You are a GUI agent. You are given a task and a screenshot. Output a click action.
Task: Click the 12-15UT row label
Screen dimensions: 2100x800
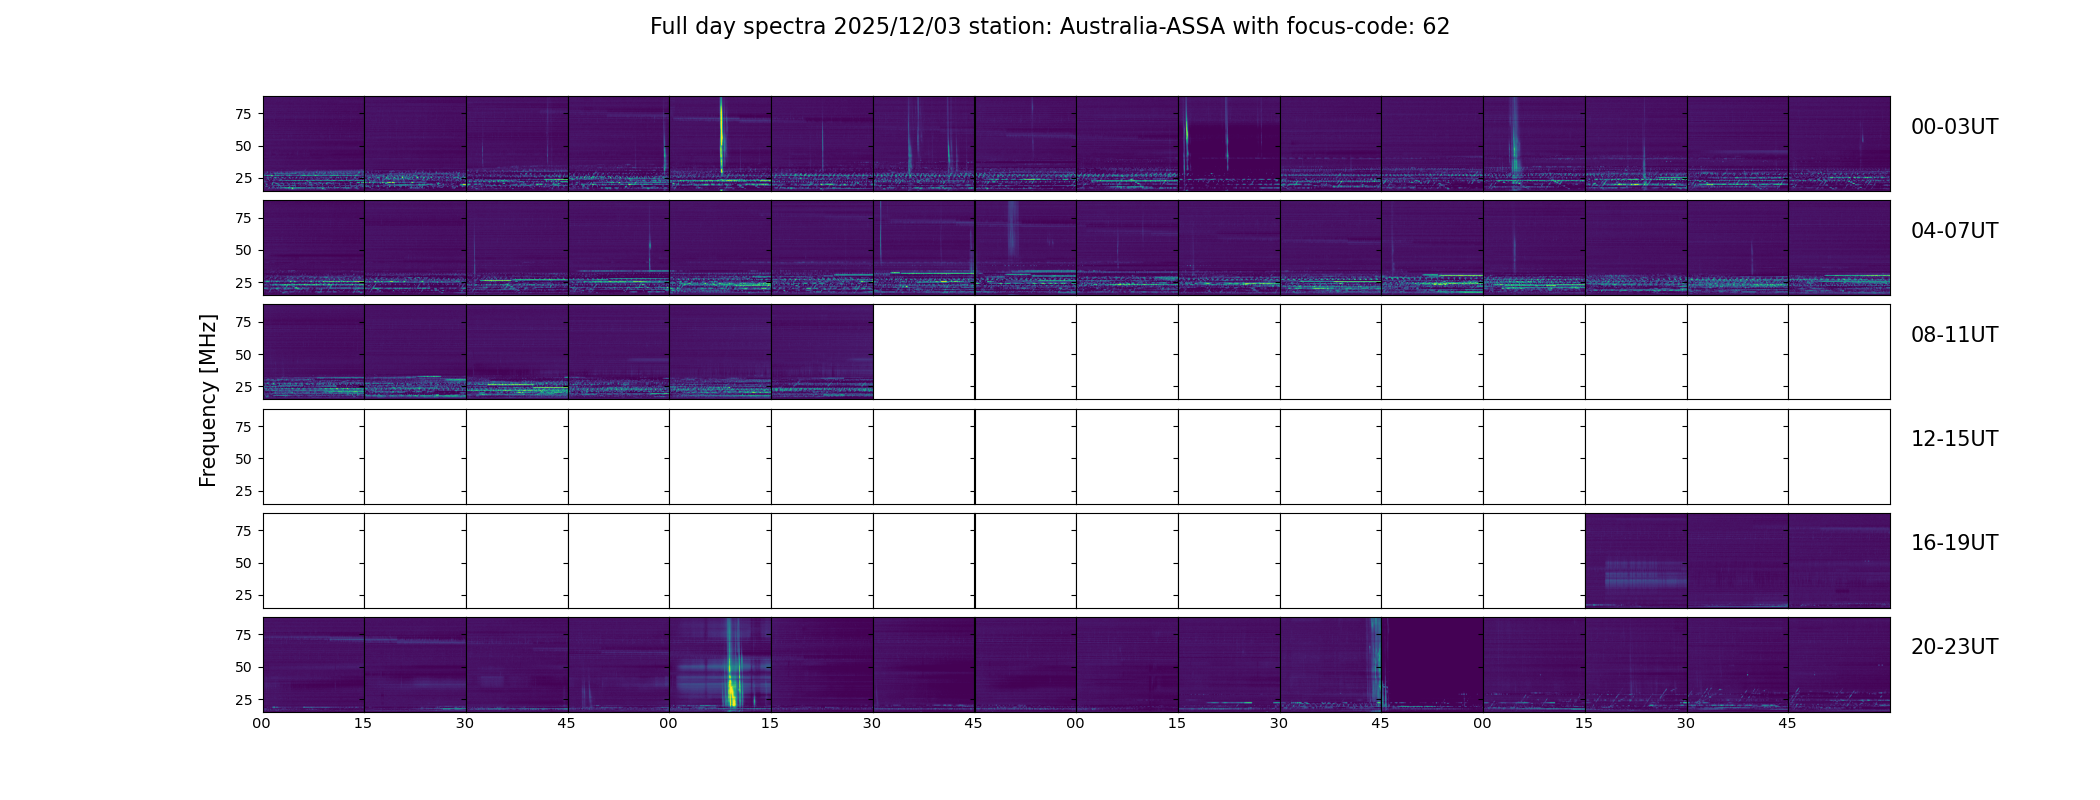point(1953,439)
